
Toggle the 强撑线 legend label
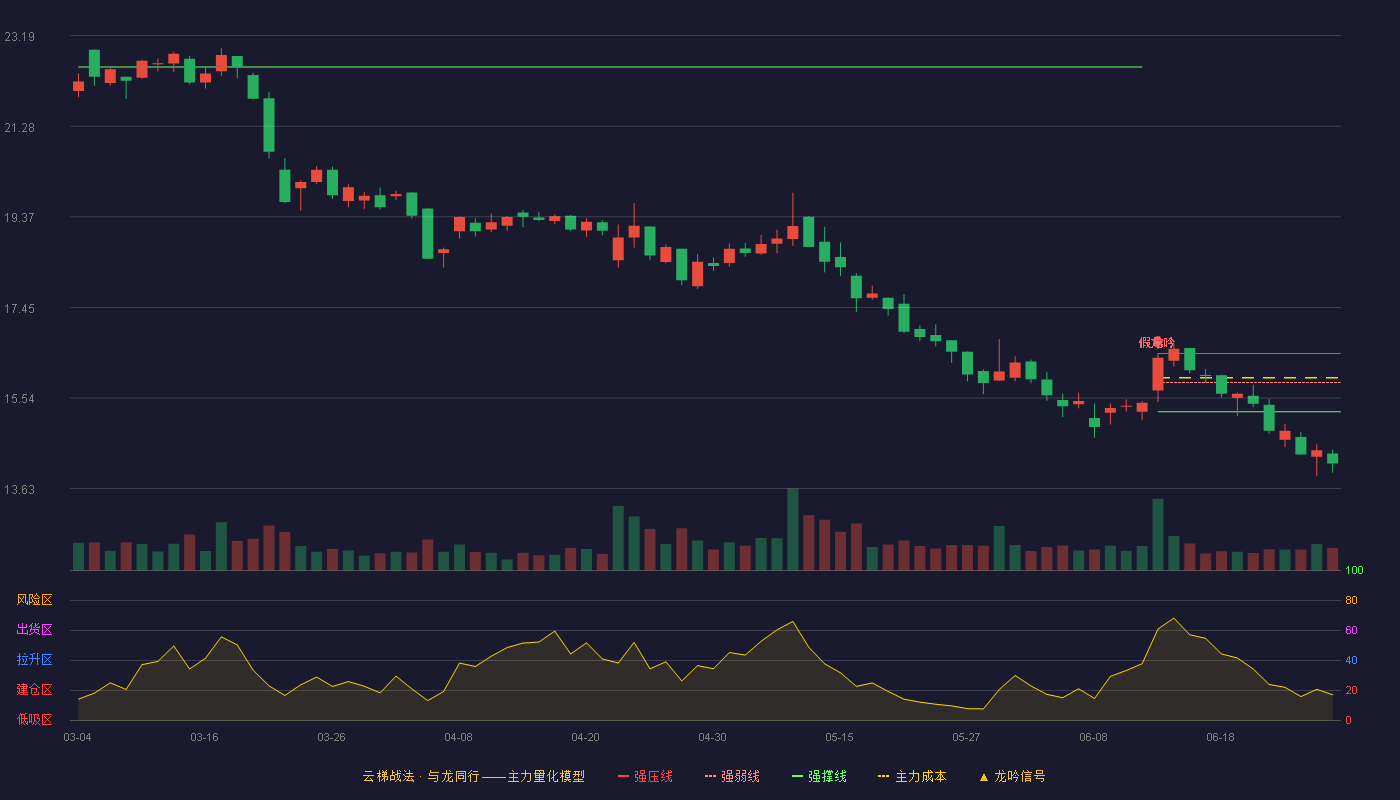pyautogui.click(x=827, y=776)
